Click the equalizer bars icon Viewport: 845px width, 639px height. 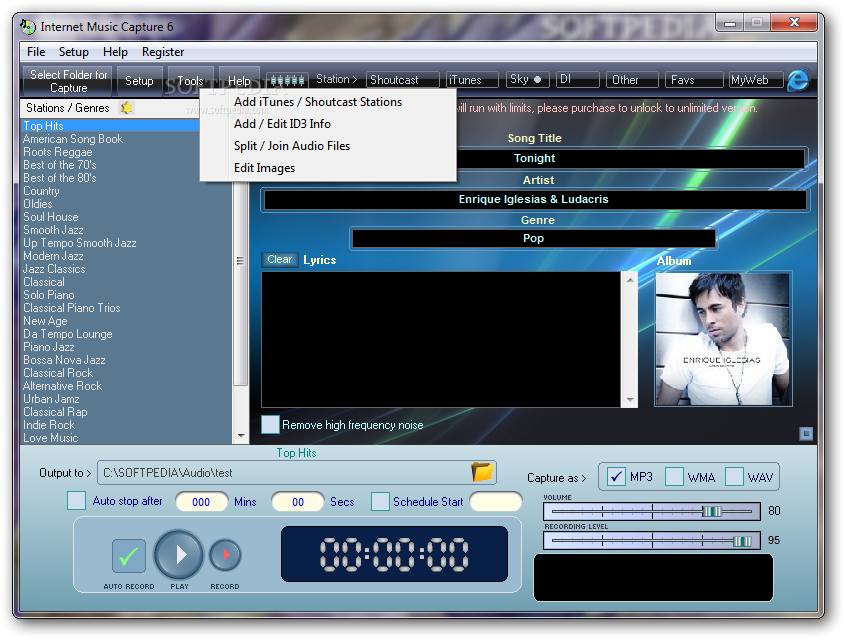[x=287, y=80]
